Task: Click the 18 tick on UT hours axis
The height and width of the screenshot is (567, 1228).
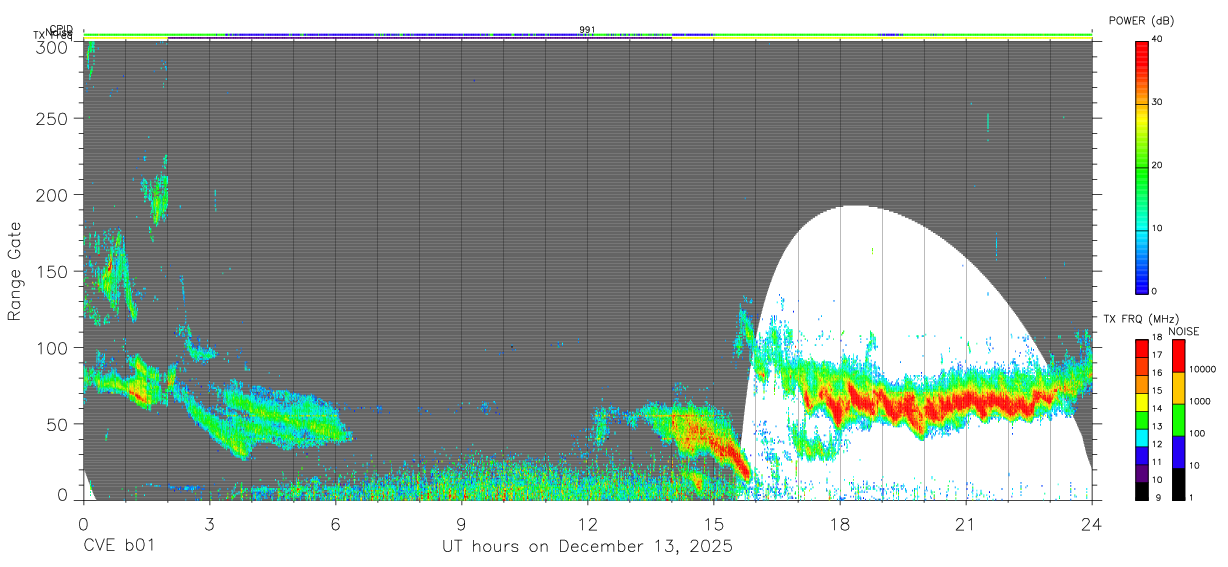Action: pyautogui.click(x=840, y=524)
